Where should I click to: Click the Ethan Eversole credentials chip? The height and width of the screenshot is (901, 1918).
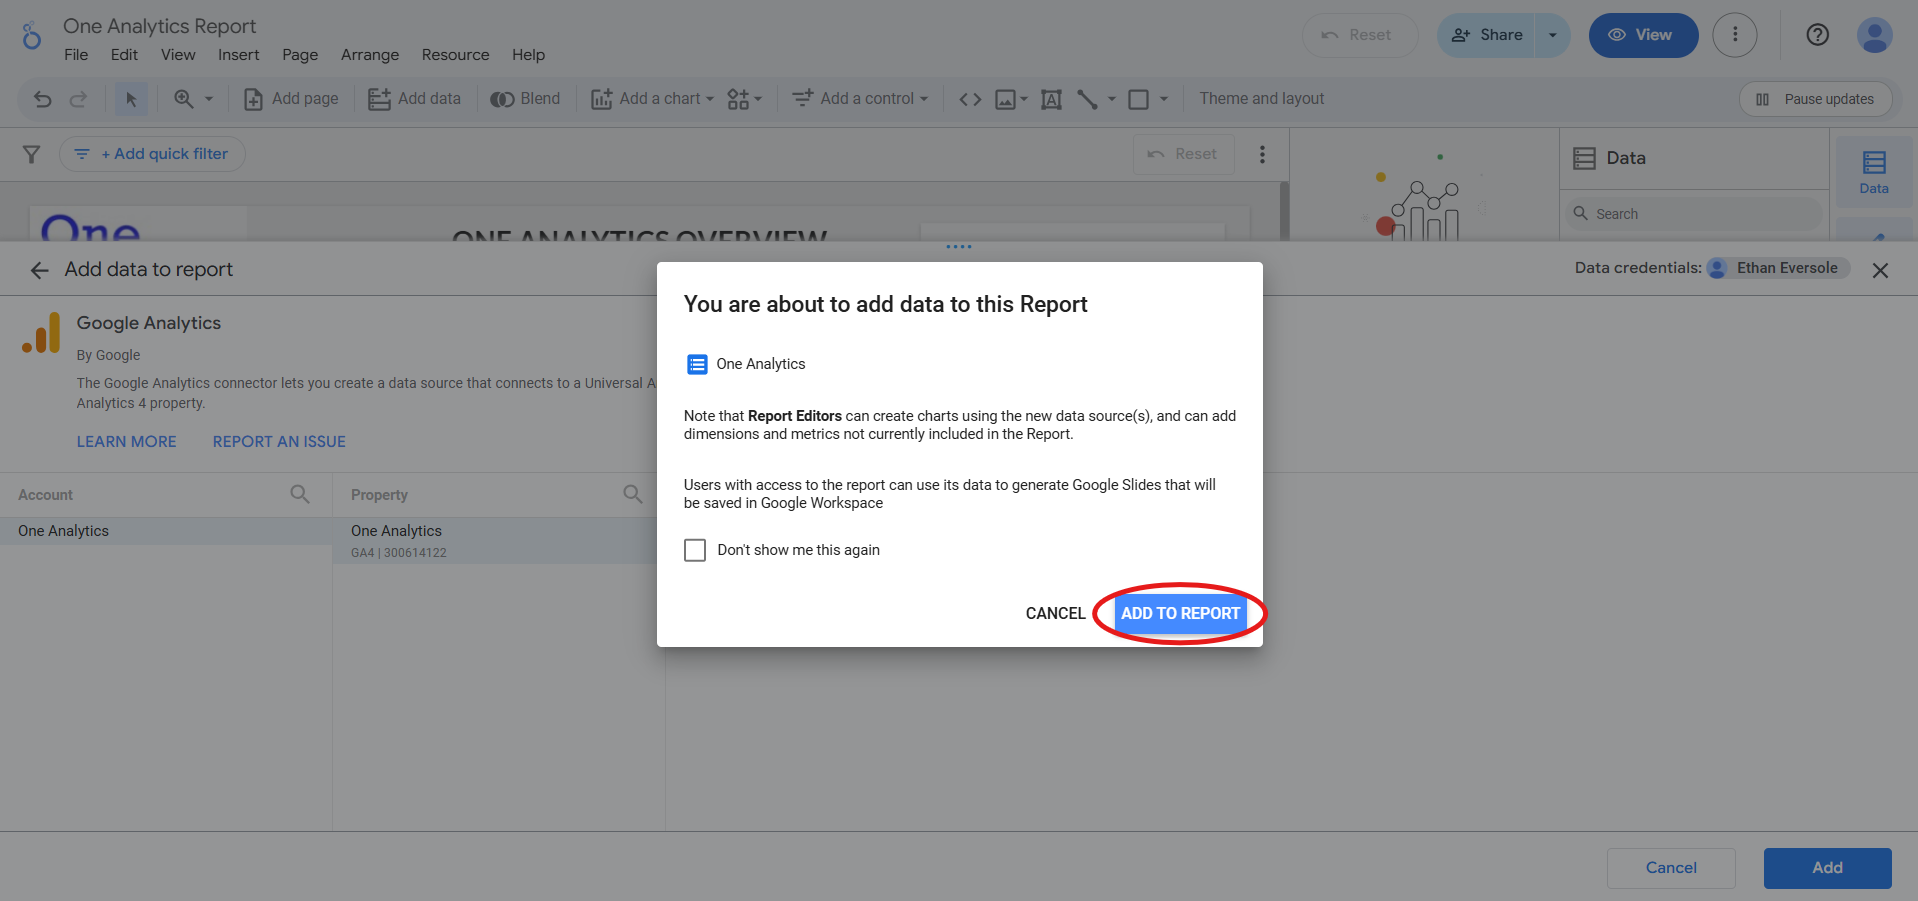[1779, 268]
